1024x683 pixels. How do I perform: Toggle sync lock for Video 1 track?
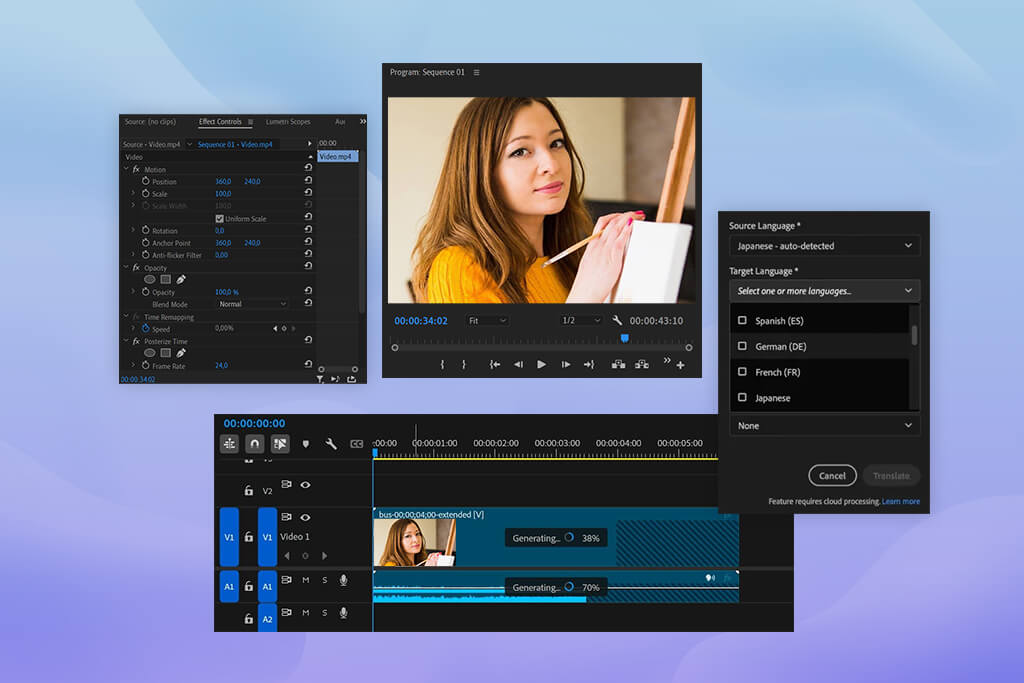(286, 516)
